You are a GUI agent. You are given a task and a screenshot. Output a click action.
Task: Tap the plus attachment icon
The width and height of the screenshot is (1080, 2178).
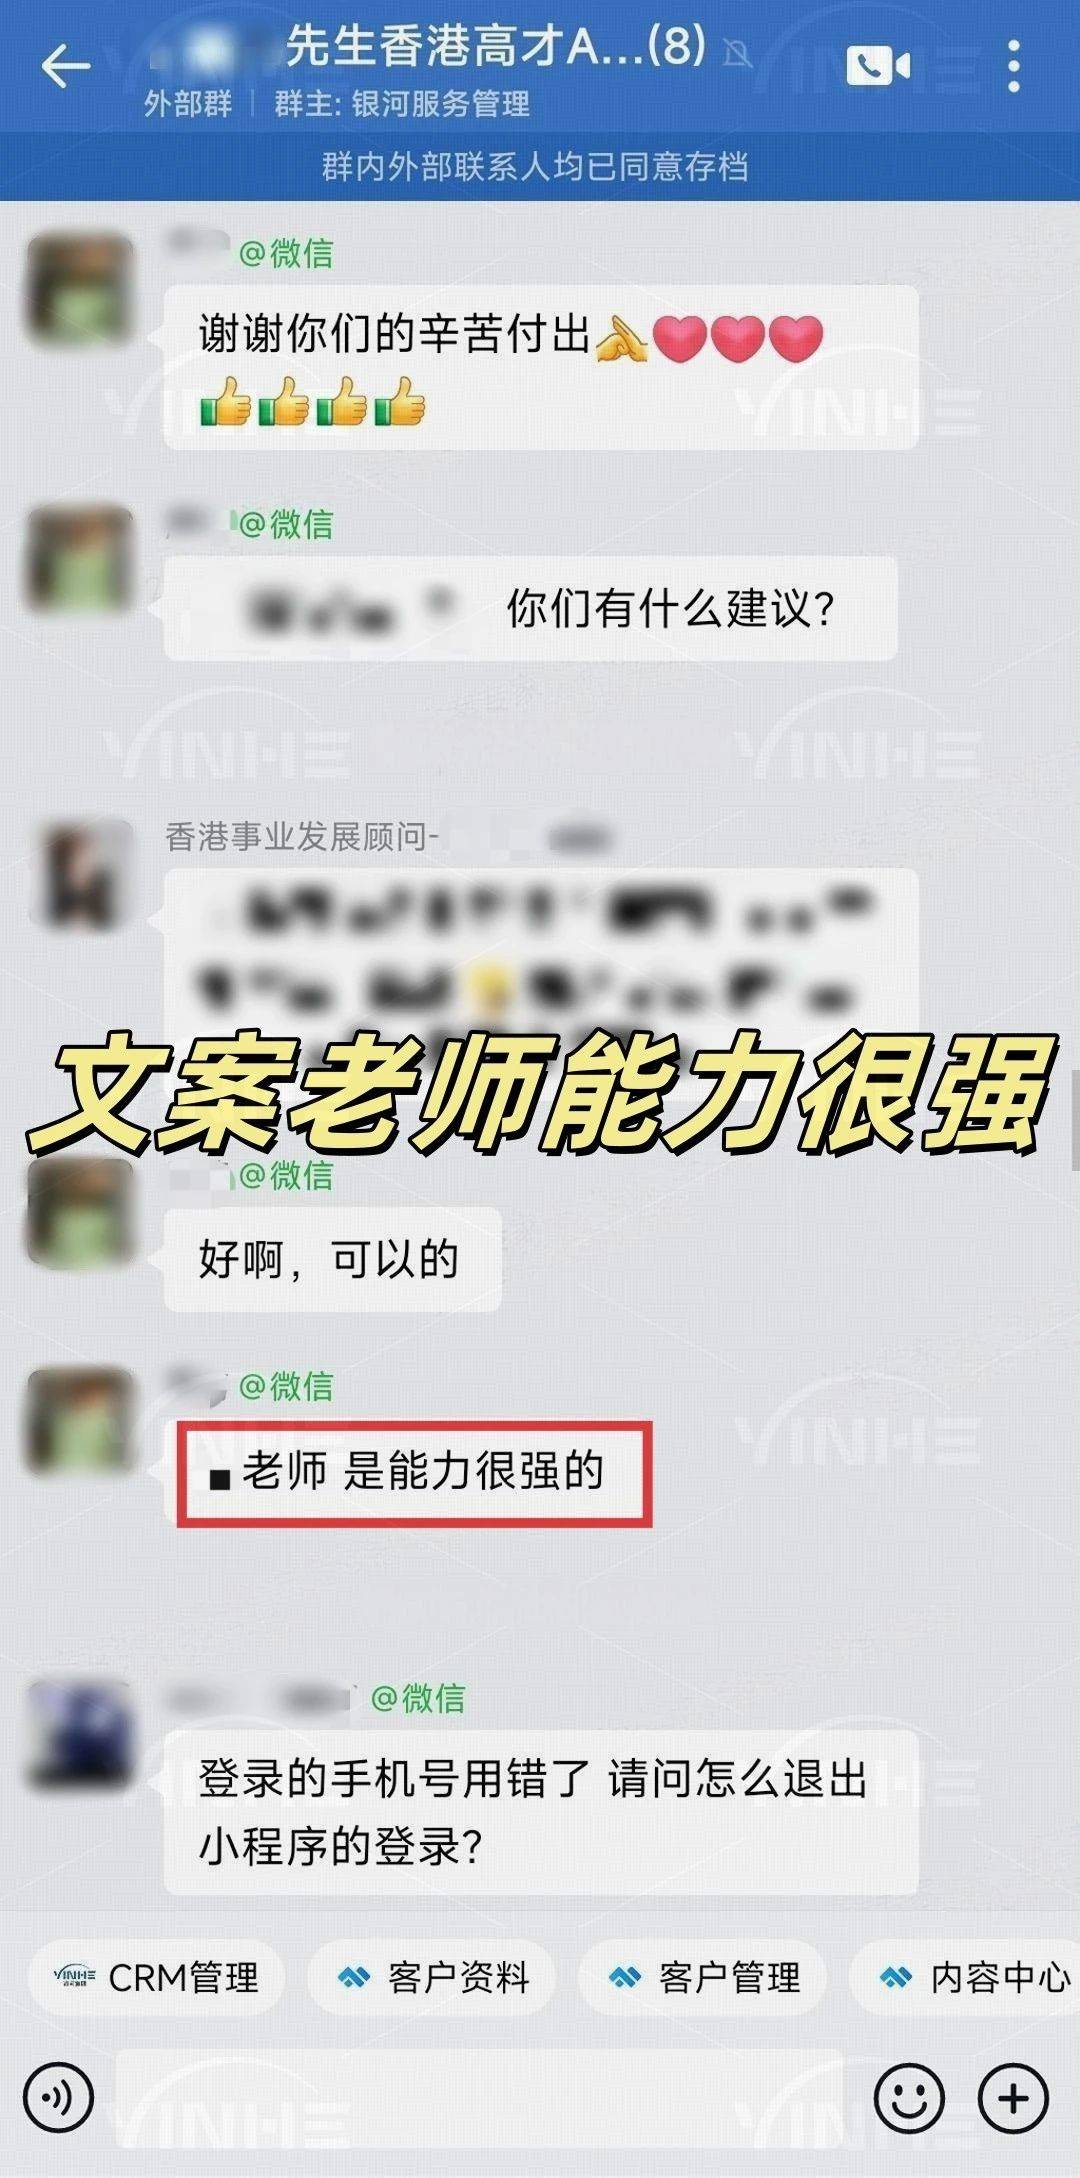click(x=1013, y=2097)
